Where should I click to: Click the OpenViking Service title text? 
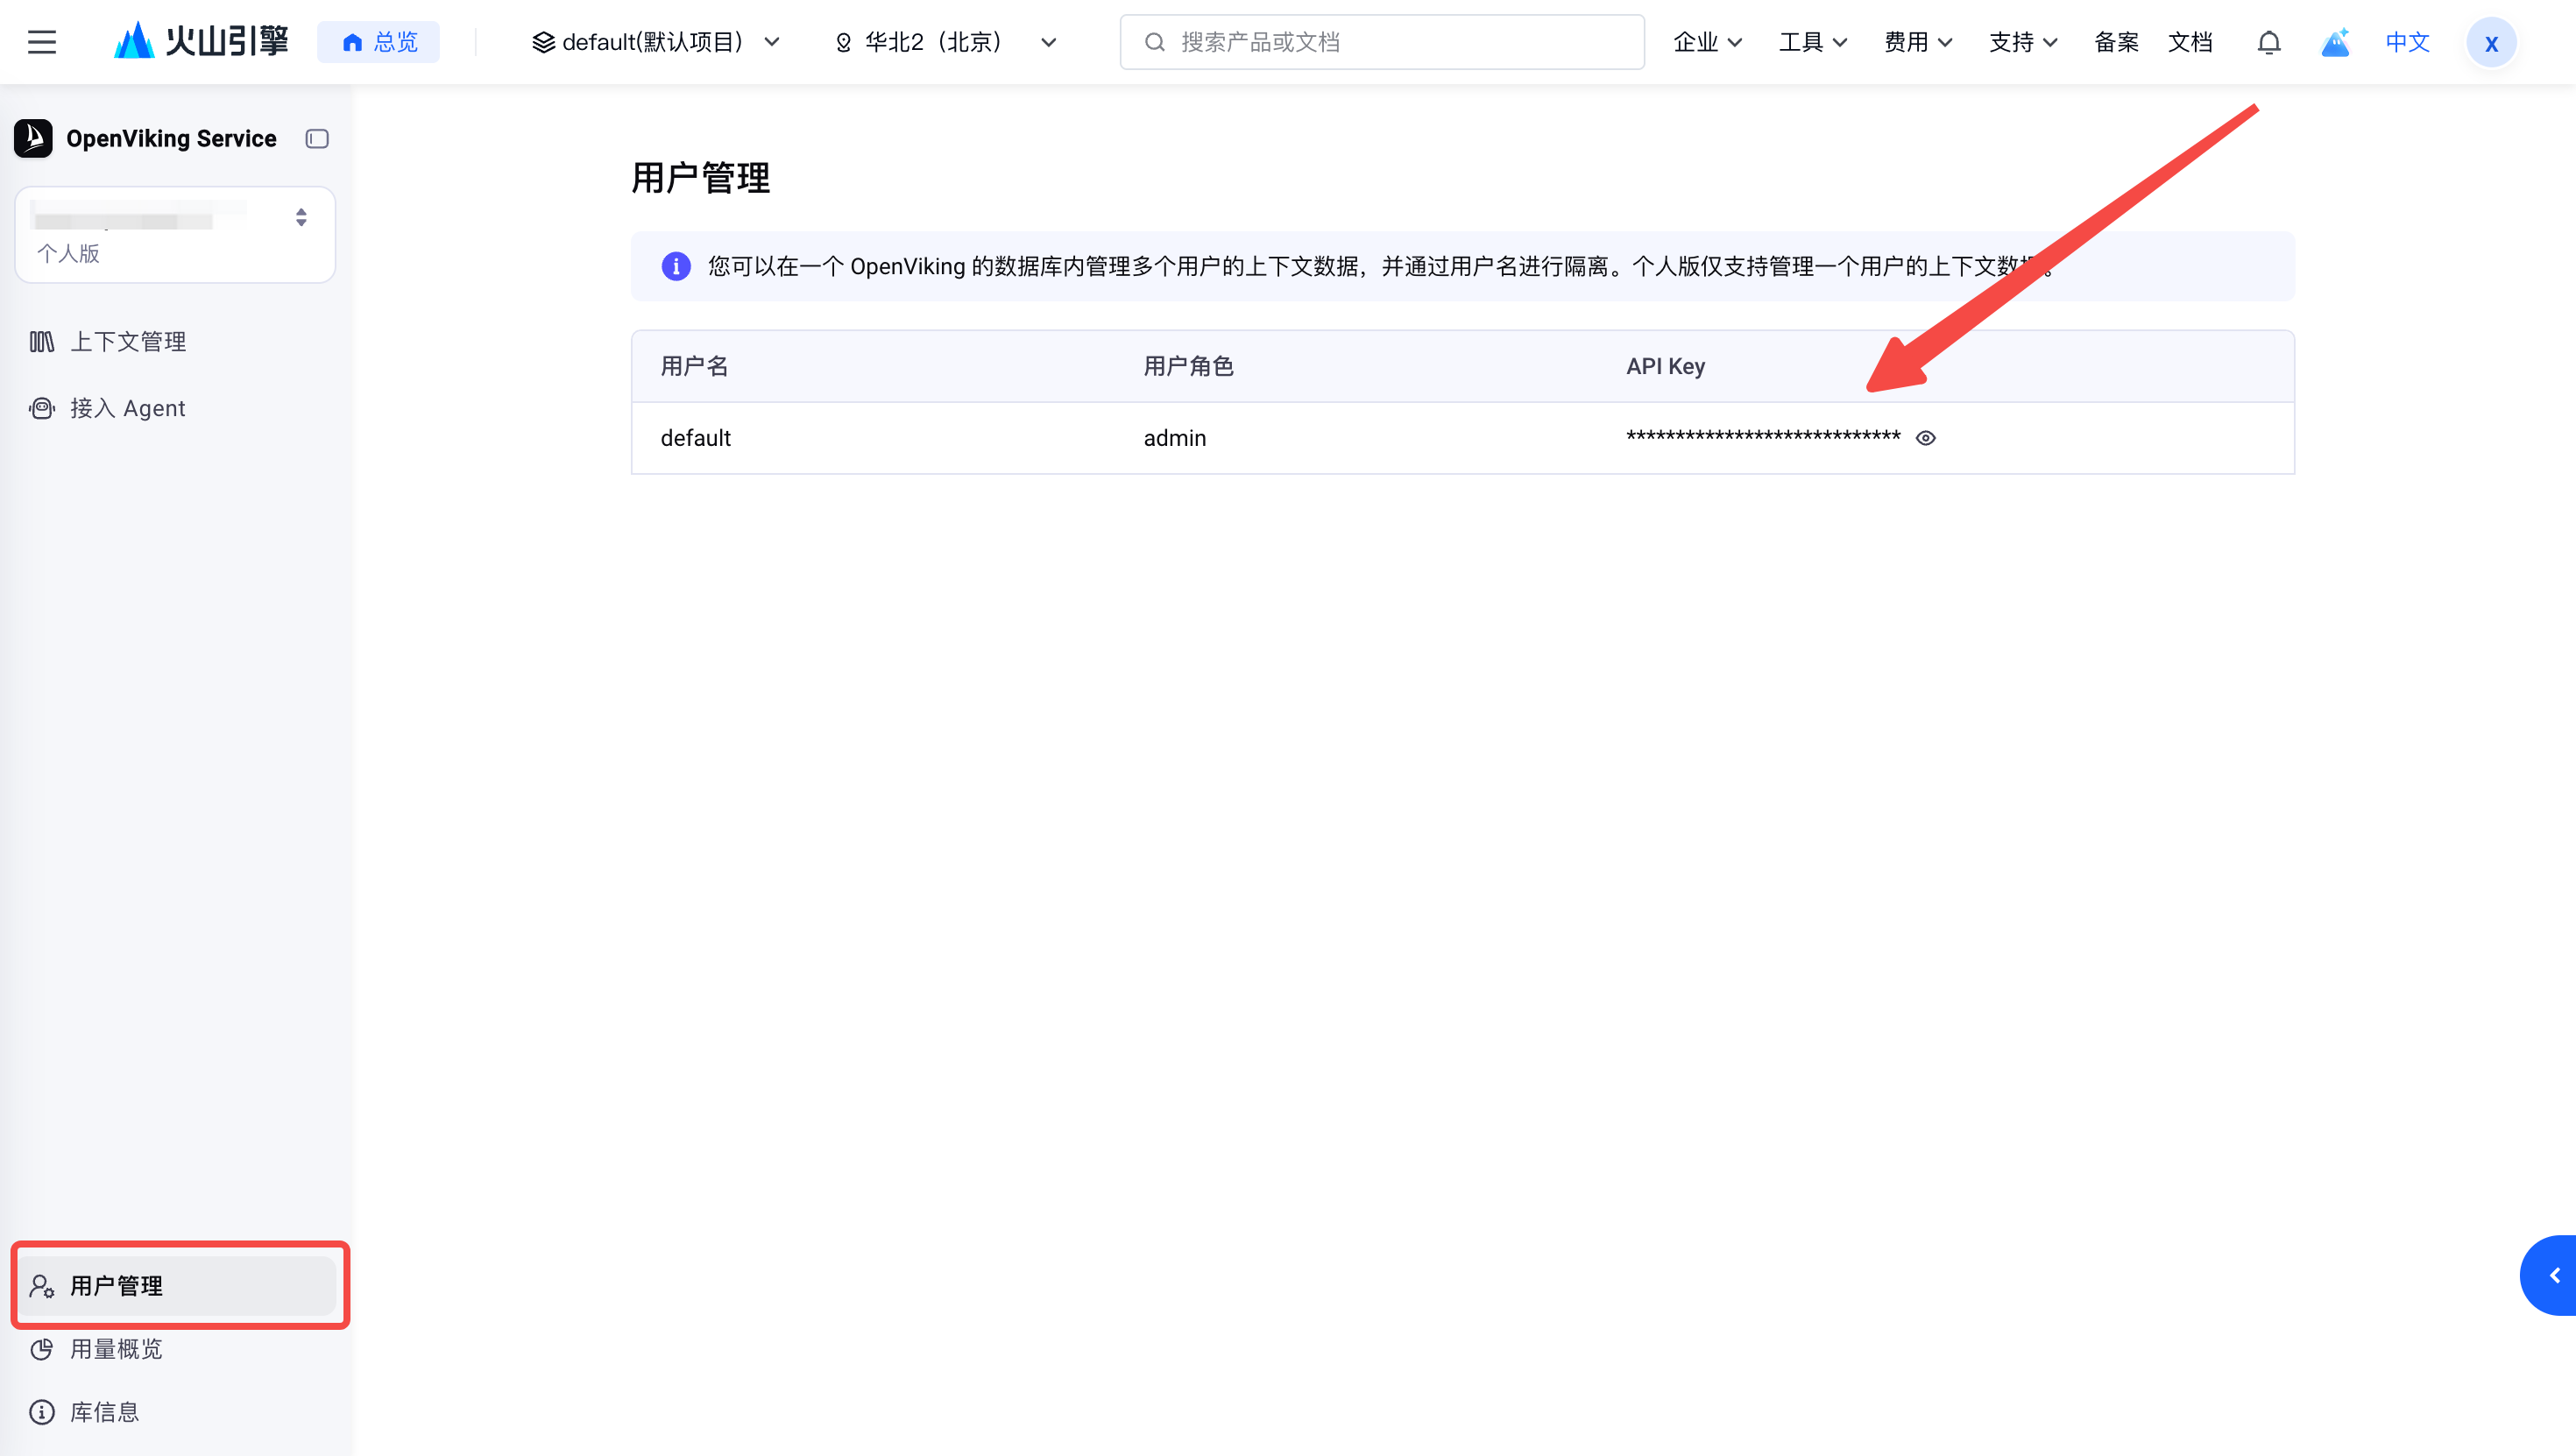coord(171,139)
